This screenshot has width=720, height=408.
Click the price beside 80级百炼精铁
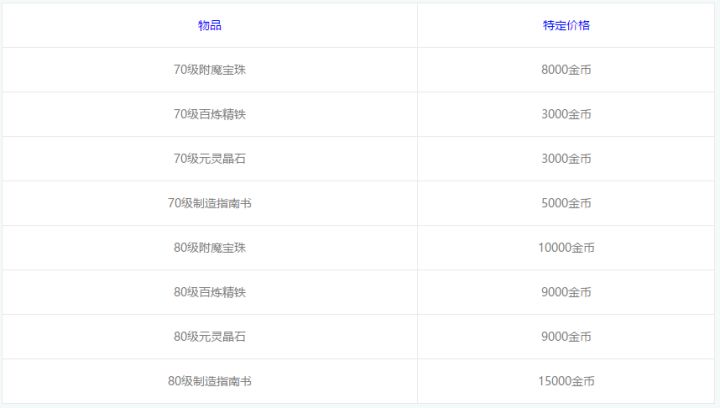coord(566,292)
